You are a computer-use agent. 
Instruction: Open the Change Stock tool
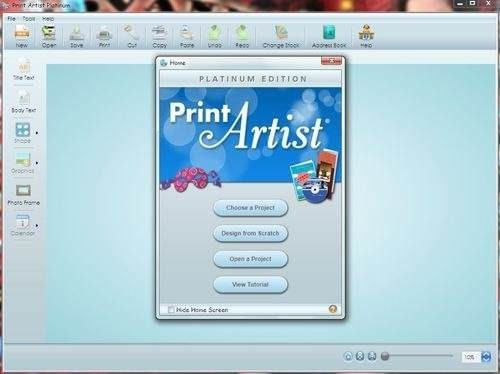tap(281, 36)
